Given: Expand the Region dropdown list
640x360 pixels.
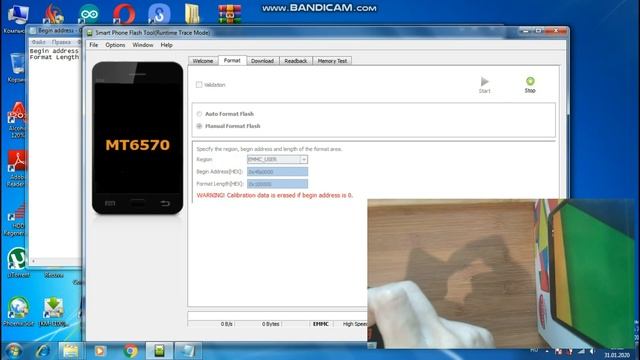Looking at the screenshot, I should 304,160.
